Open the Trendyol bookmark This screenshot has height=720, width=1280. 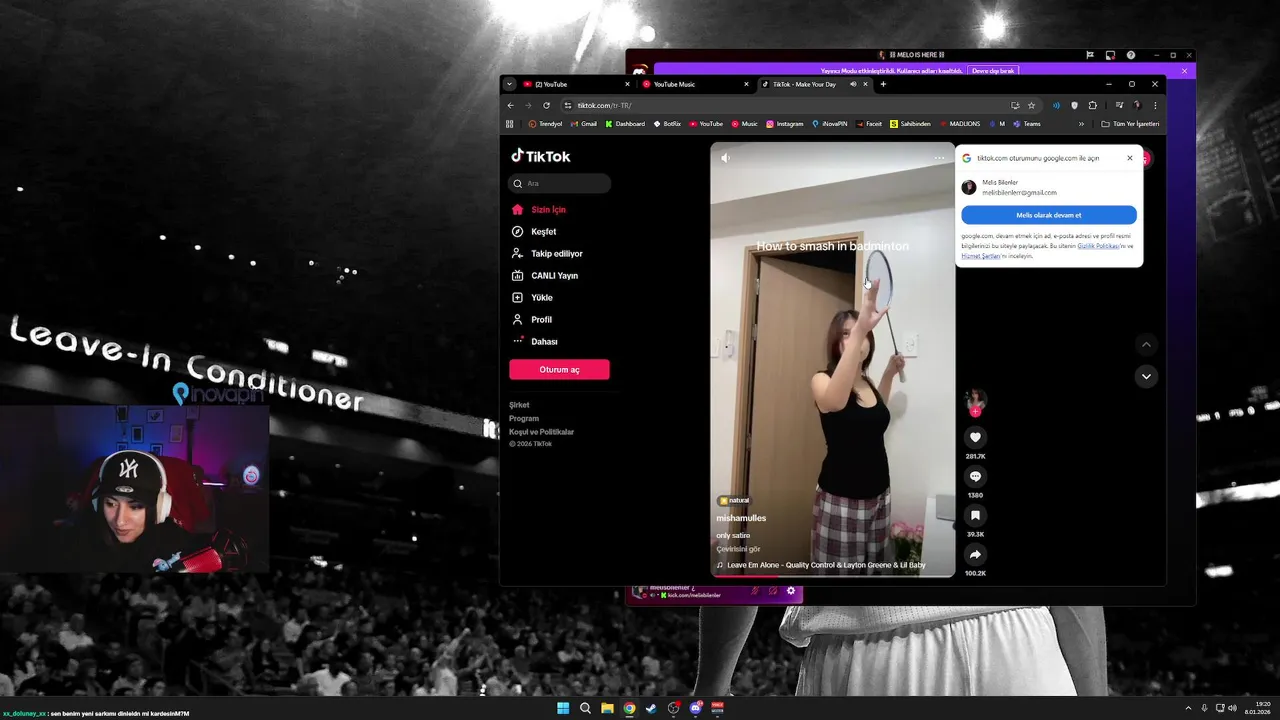[545, 124]
